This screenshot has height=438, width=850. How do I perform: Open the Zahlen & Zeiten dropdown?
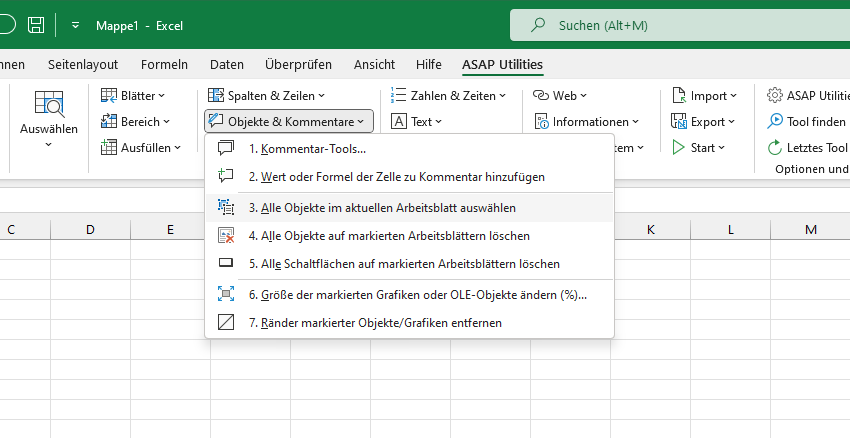(x=449, y=95)
